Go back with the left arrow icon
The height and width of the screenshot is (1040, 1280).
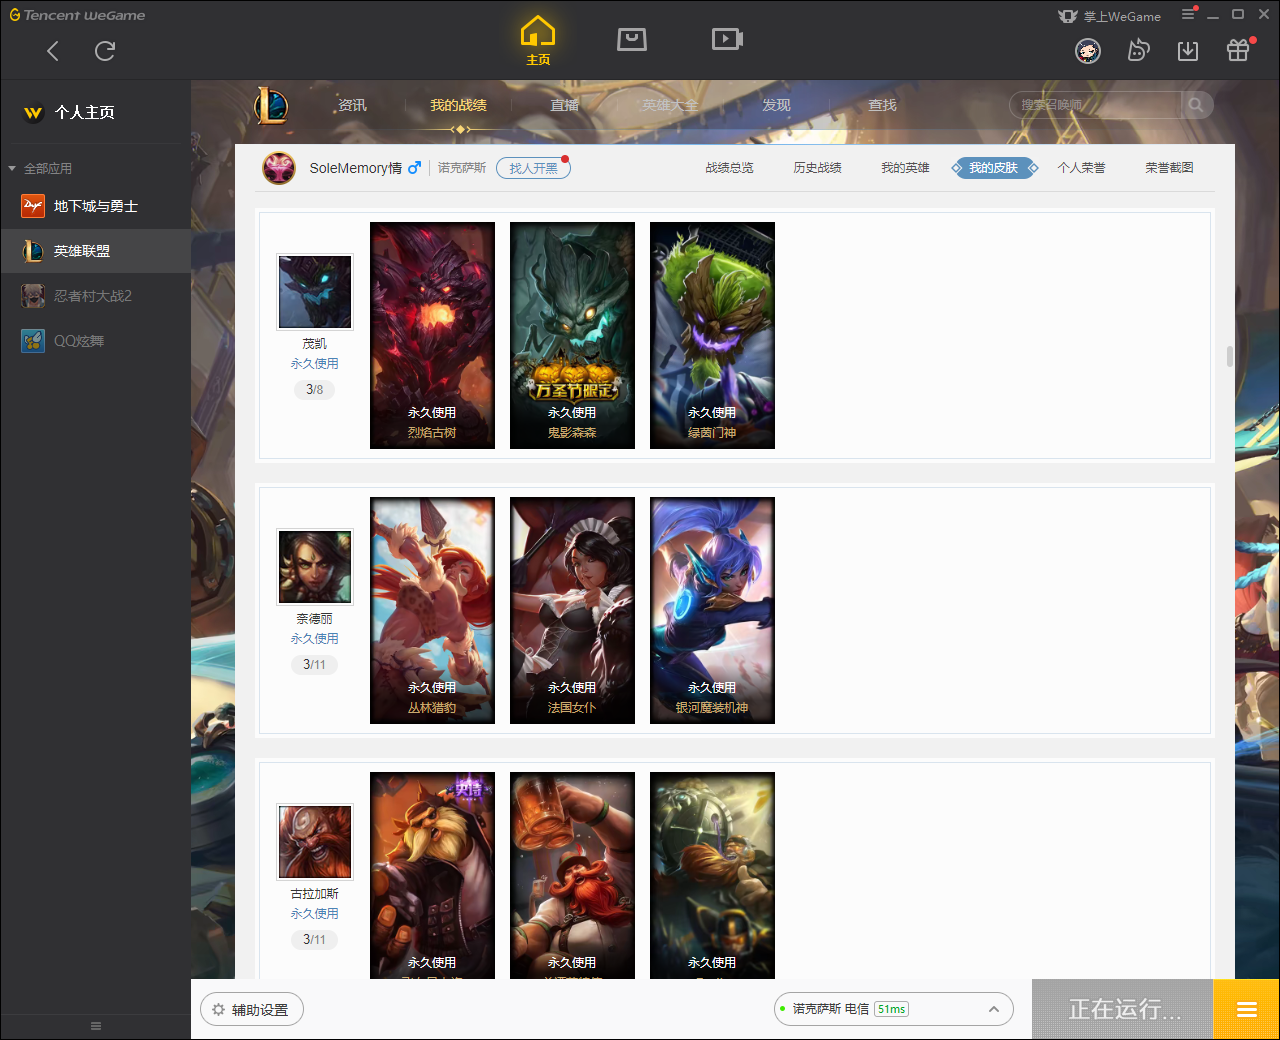pos(53,51)
